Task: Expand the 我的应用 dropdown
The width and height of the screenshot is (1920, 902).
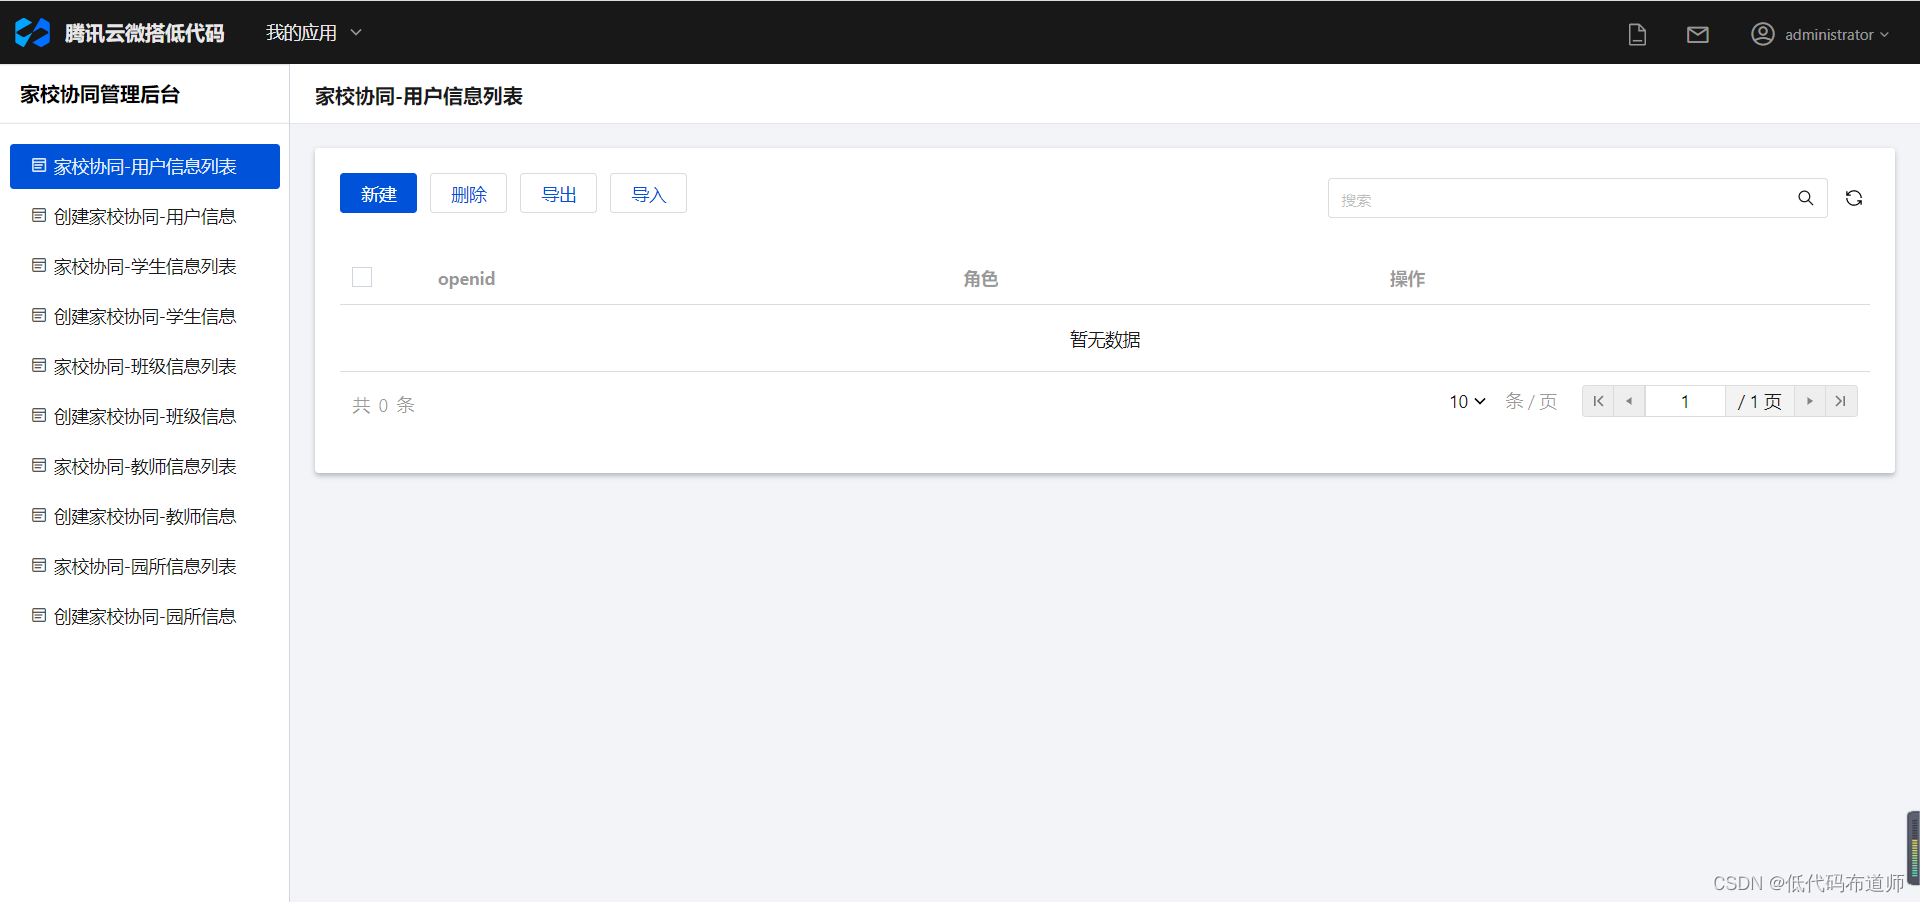Action: click(313, 33)
